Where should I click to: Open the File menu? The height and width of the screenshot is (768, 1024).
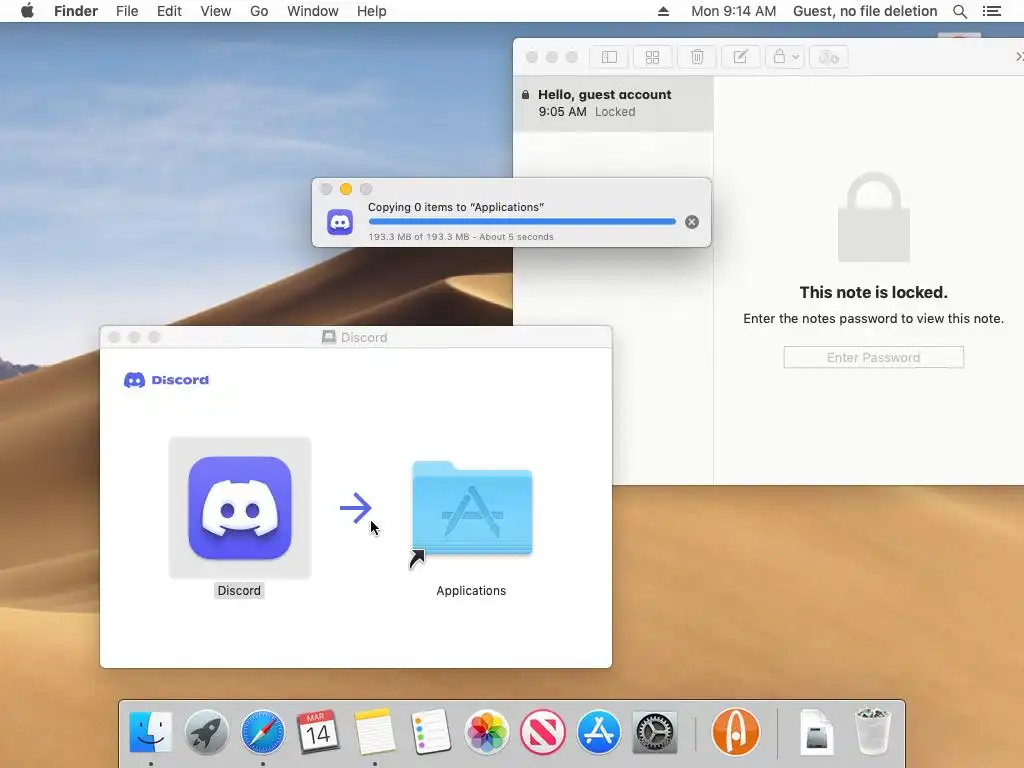[x=127, y=11]
